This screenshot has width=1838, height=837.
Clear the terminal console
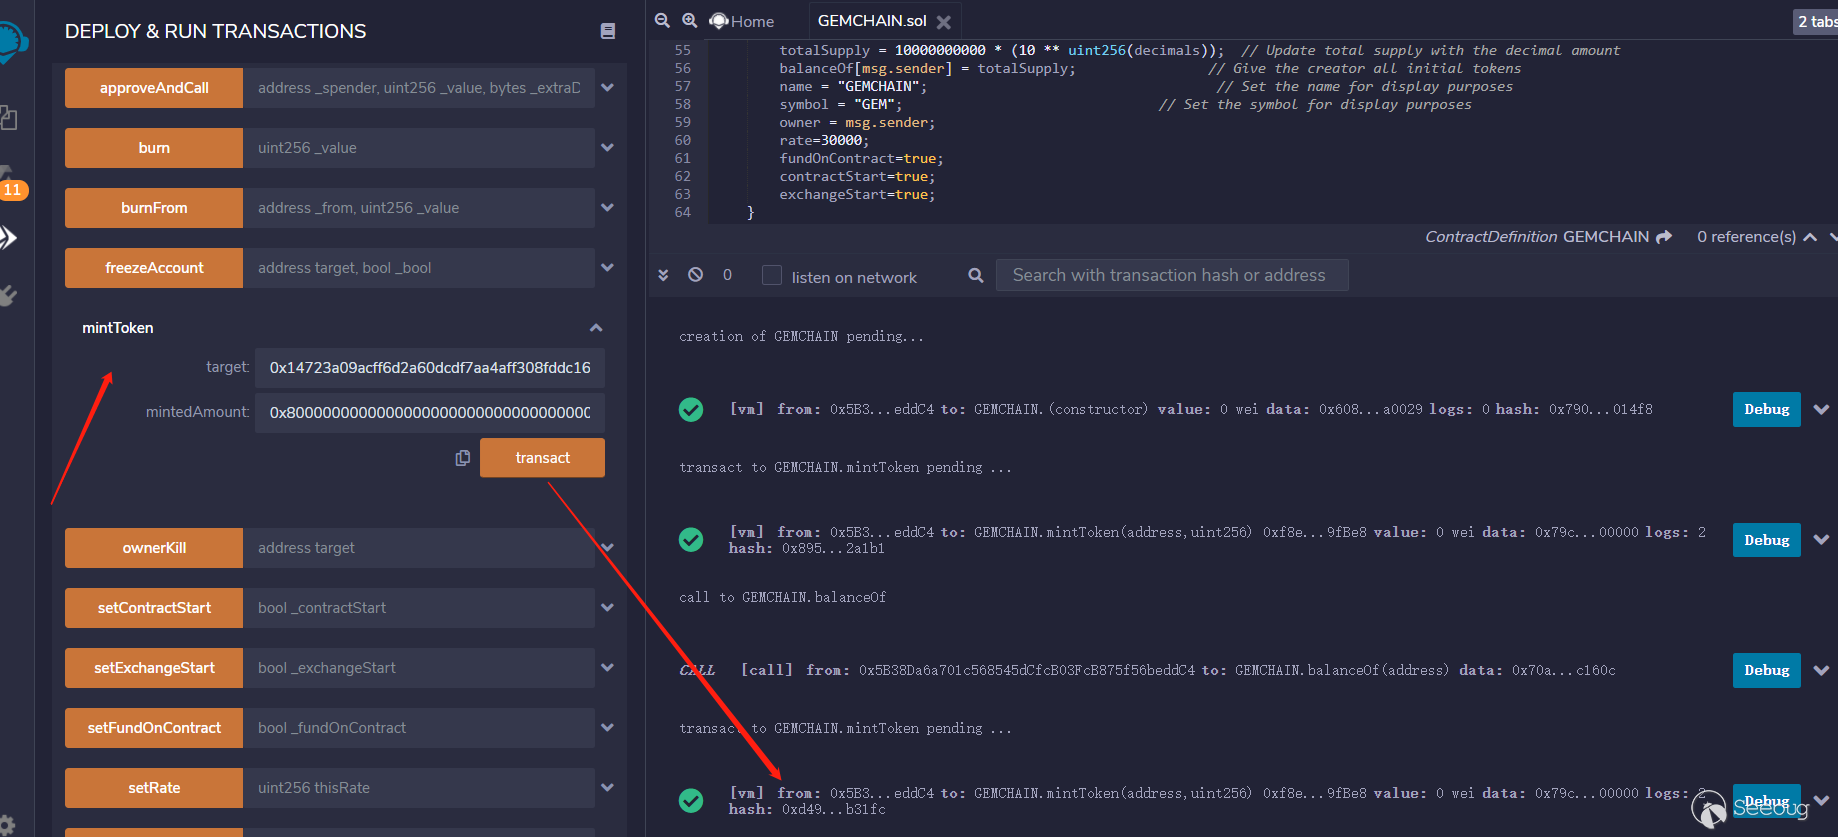[696, 275]
